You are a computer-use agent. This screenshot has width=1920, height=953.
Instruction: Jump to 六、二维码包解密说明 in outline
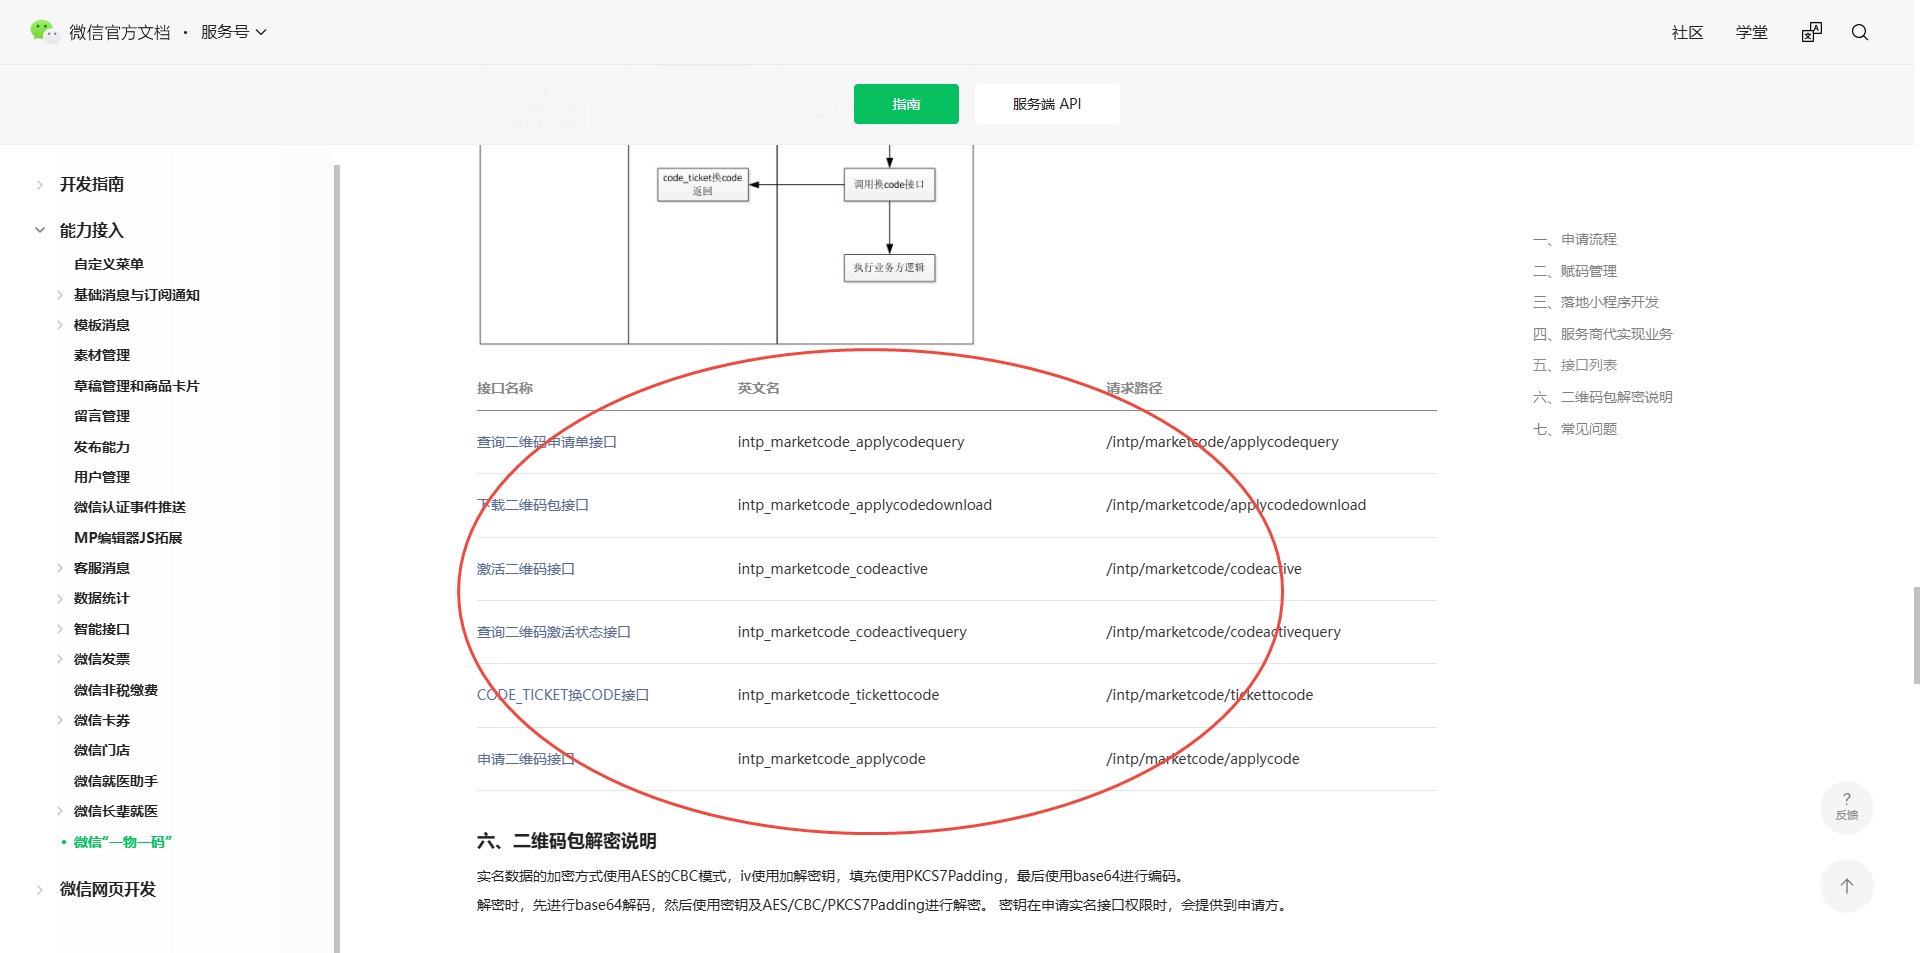[x=1603, y=397]
